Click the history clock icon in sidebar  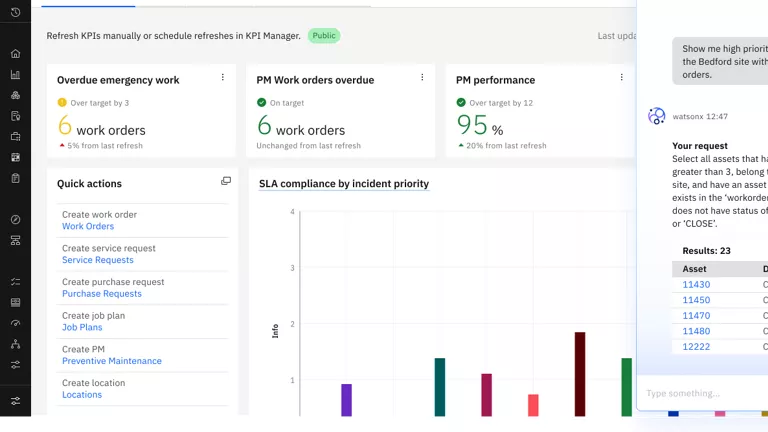[15, 12]
